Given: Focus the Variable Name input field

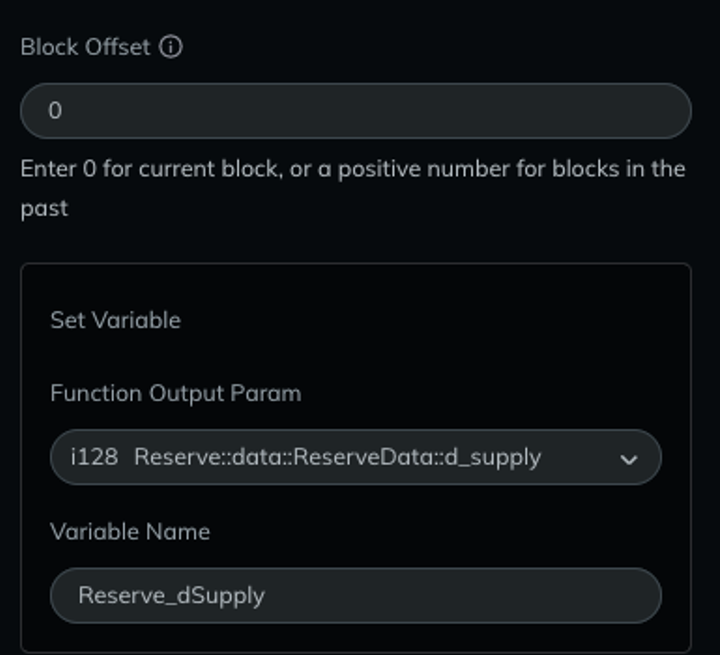Looking at the screenshot, I should (x=356, y=595).
